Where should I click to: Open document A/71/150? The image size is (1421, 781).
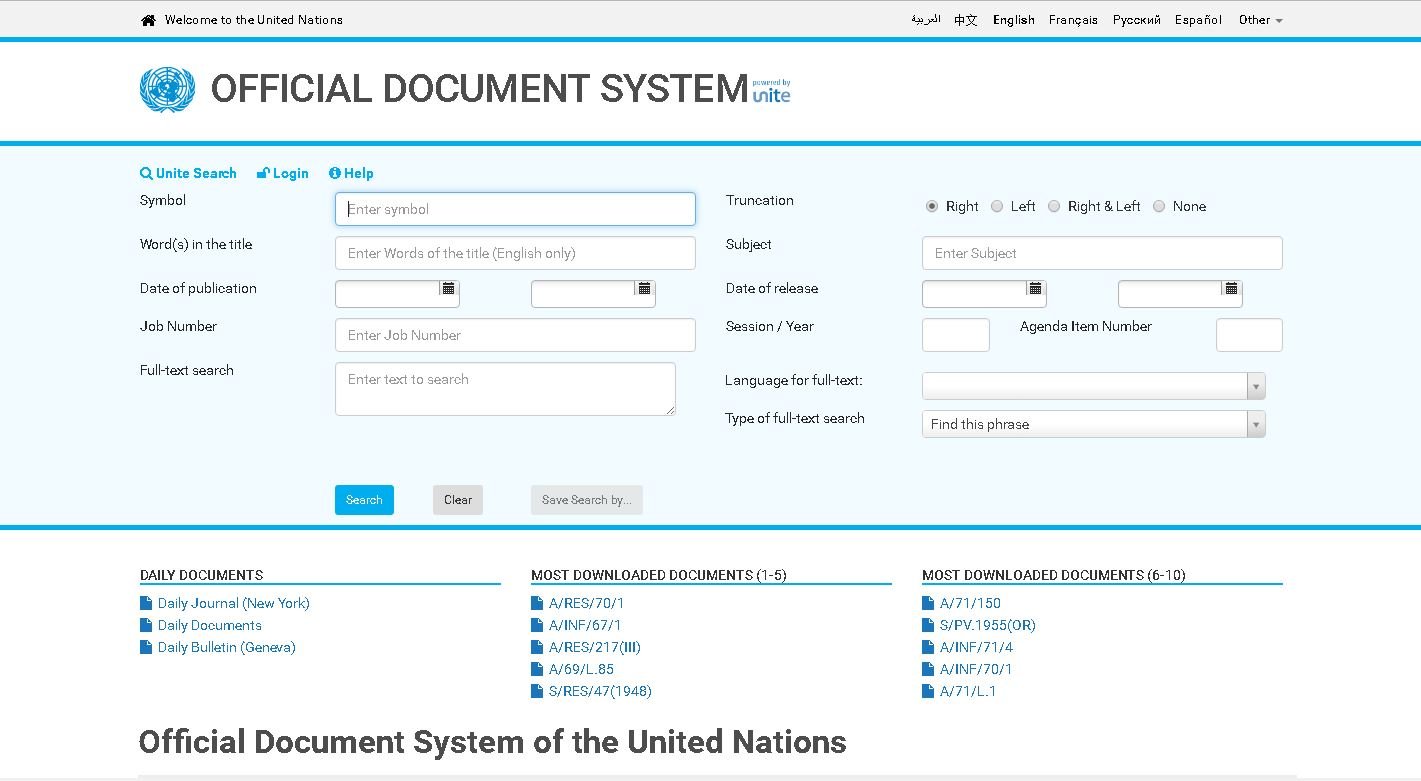970,603
